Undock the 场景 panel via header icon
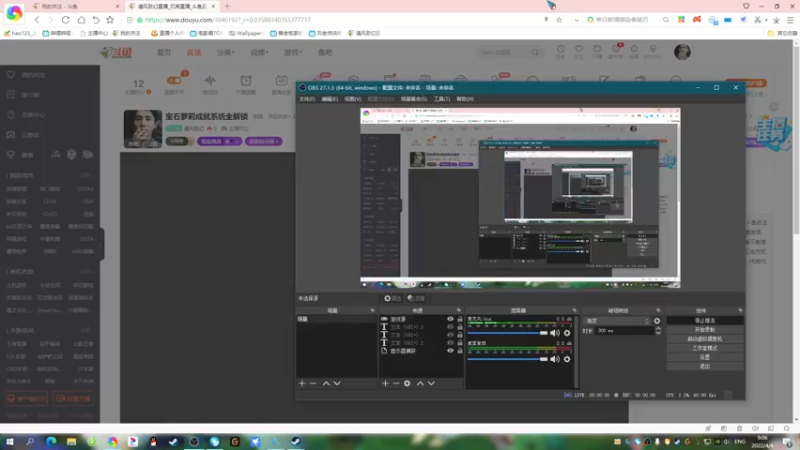This screenshot has height=450, width=800. [x=372, y=310]
